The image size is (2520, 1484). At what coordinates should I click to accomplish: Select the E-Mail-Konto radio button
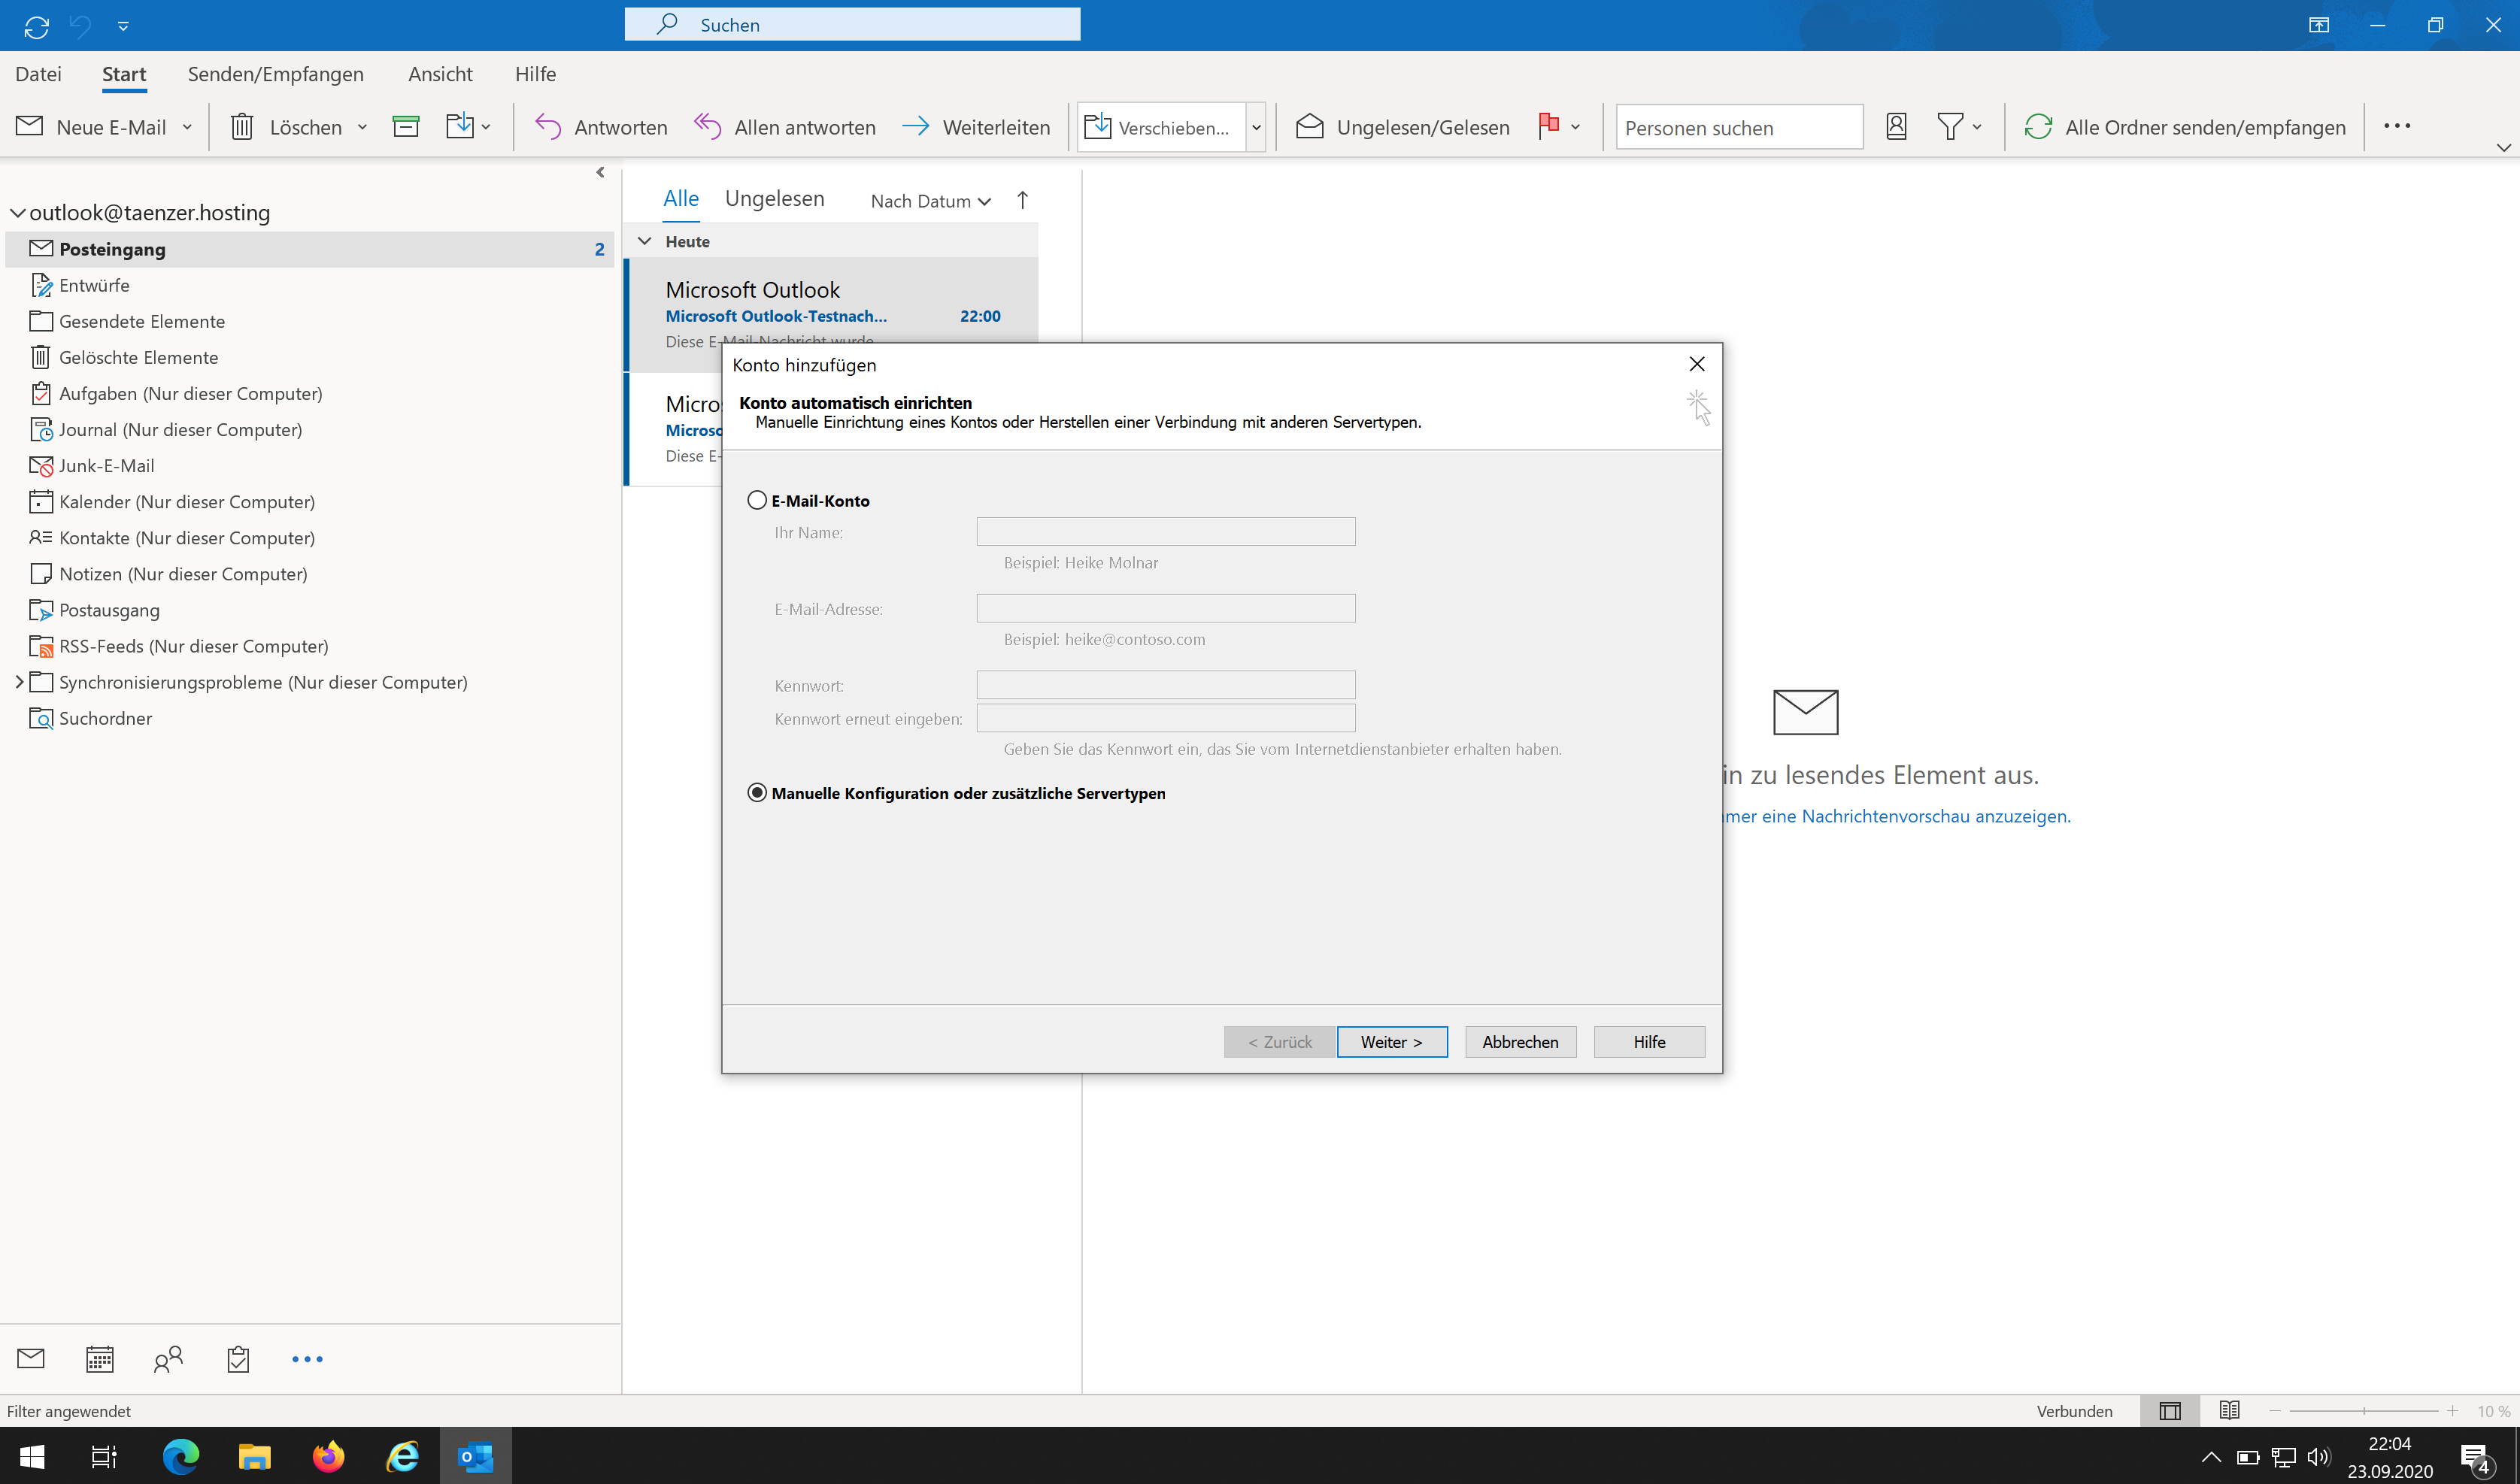pyautogui.click(x=757, y=500)
